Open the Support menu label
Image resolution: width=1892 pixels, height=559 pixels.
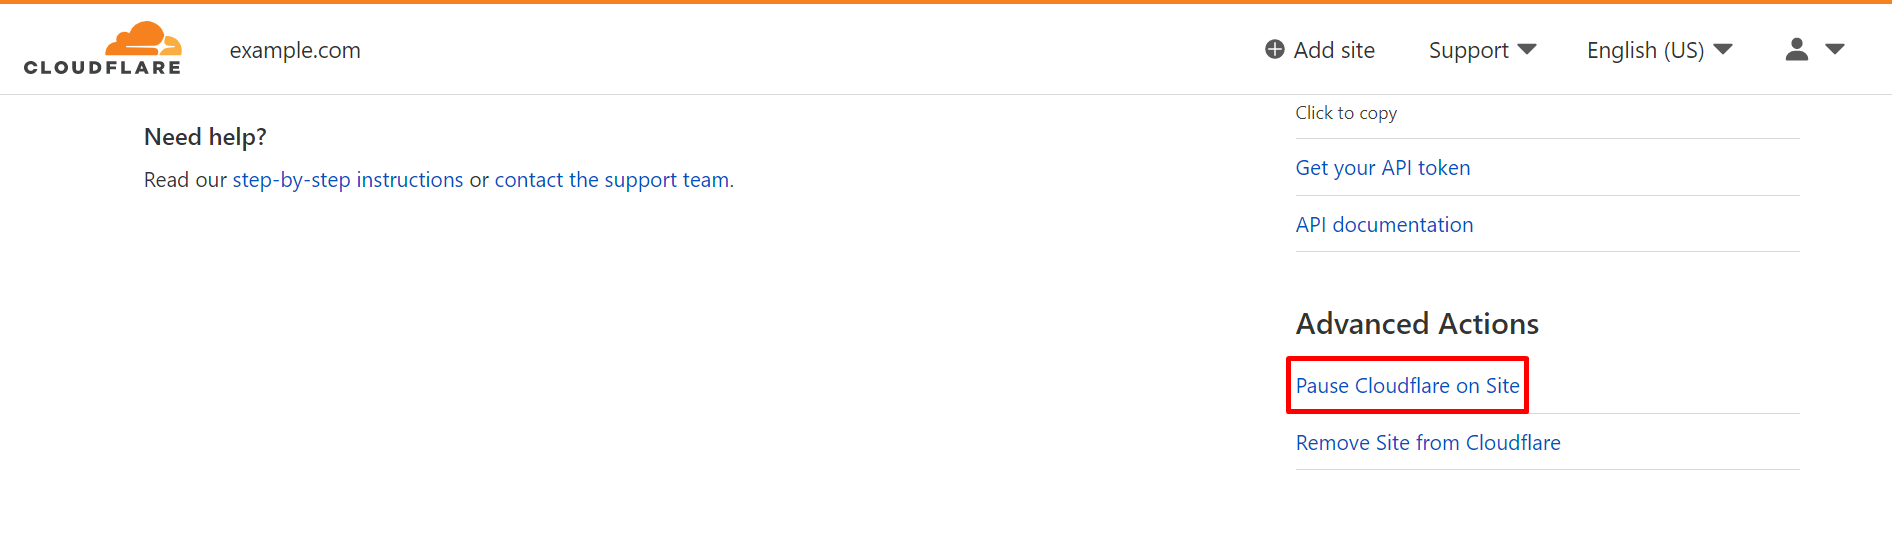pyautogui.click(x=1468, y=50)
